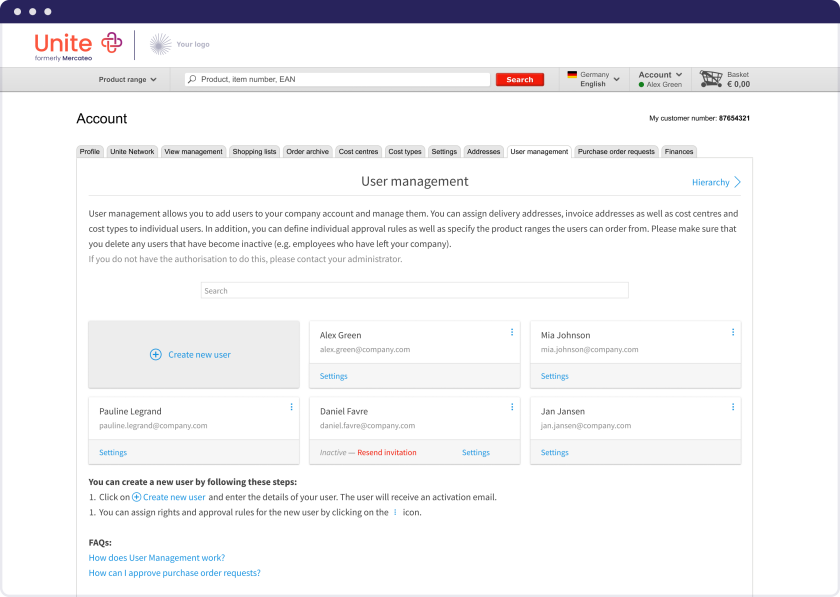Resend invitation to Daniel Favre

pyautogui.click(x=386, y=453)
